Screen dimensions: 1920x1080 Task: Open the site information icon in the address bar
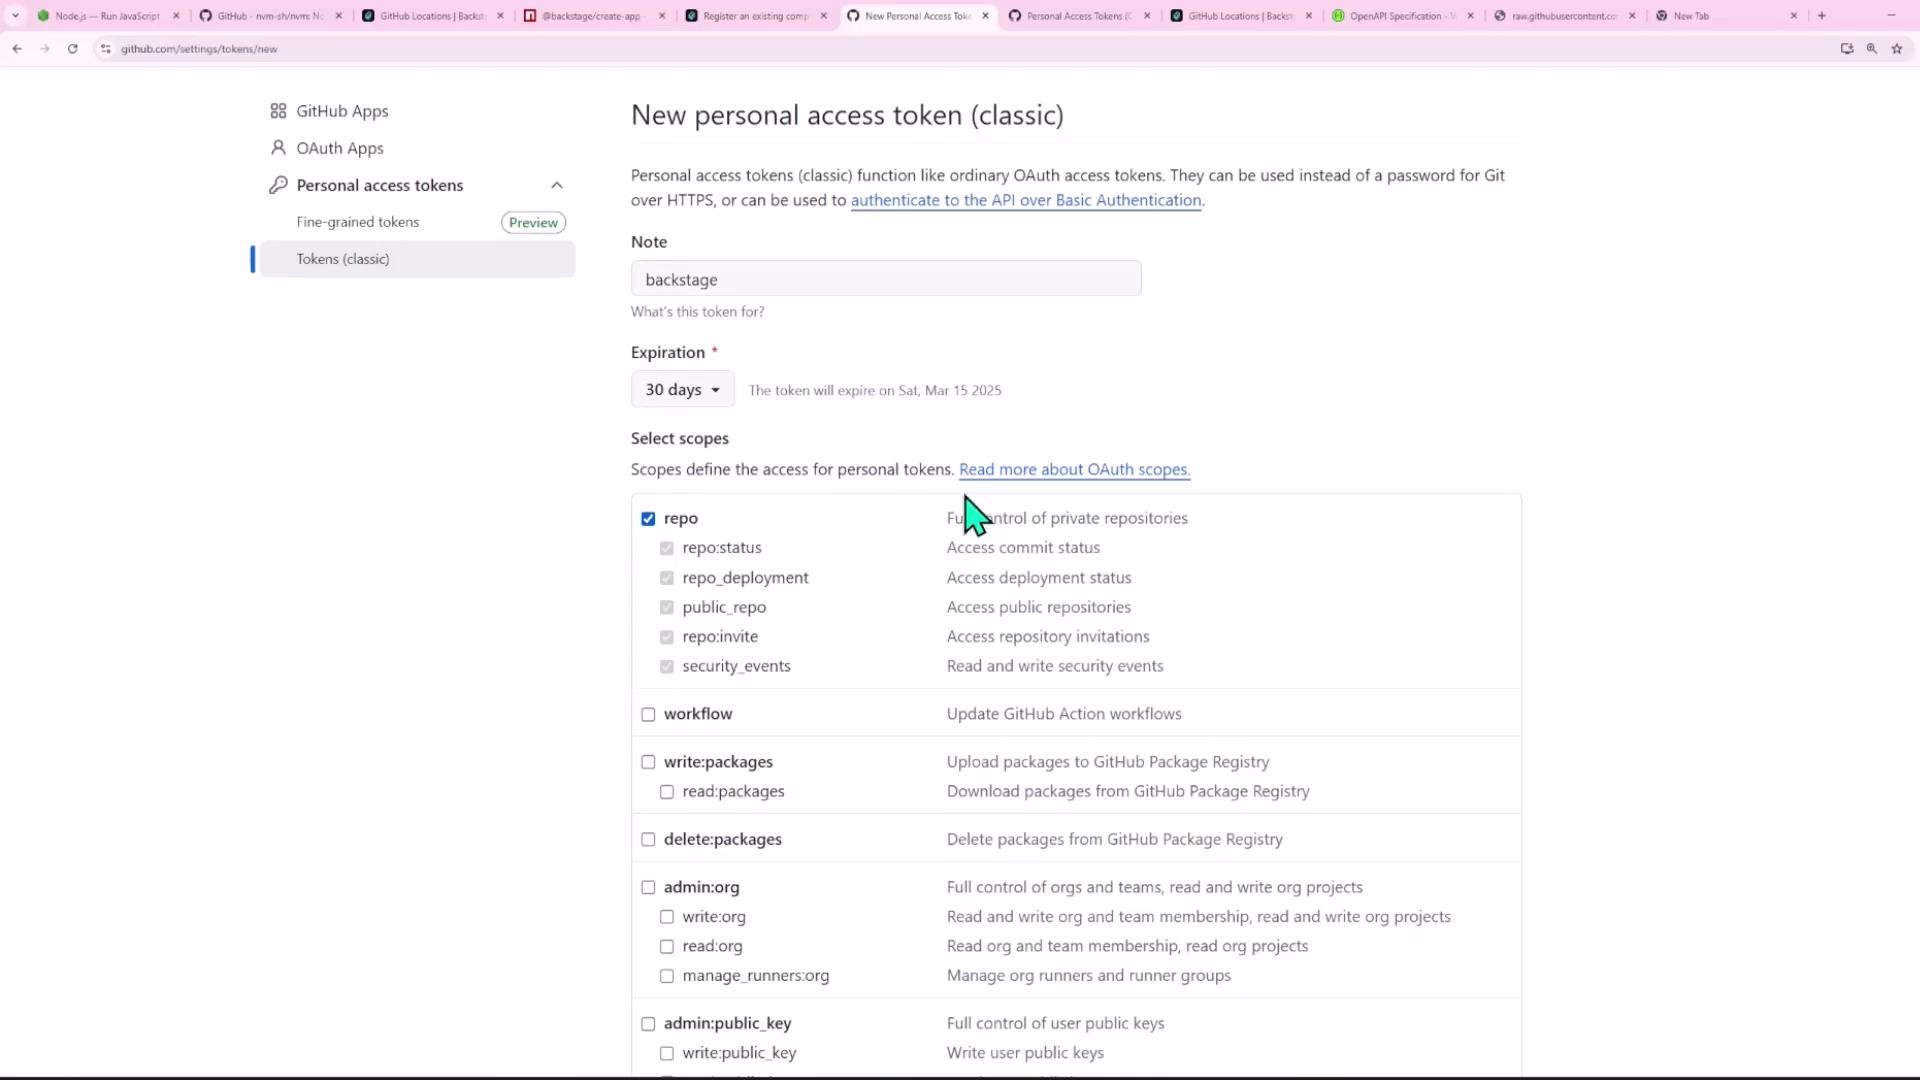(106, 49)
